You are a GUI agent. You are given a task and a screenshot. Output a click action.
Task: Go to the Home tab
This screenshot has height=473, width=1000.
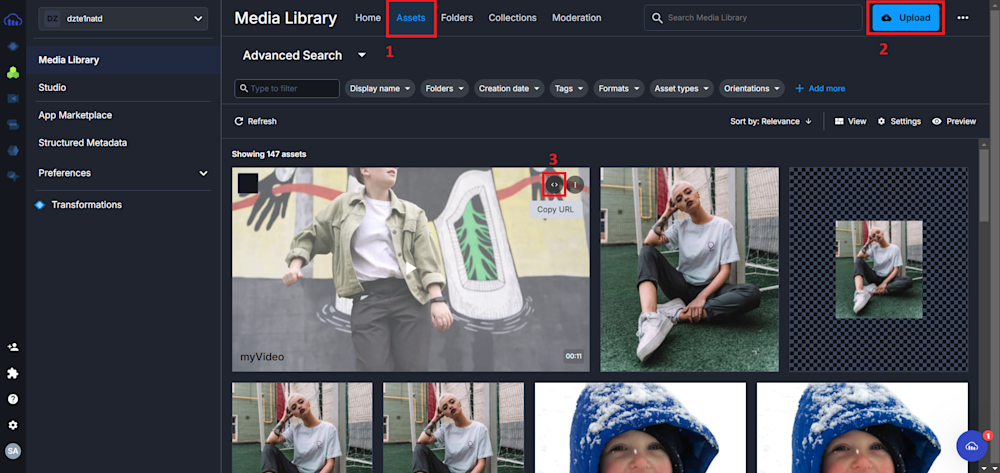click(368, 18)
